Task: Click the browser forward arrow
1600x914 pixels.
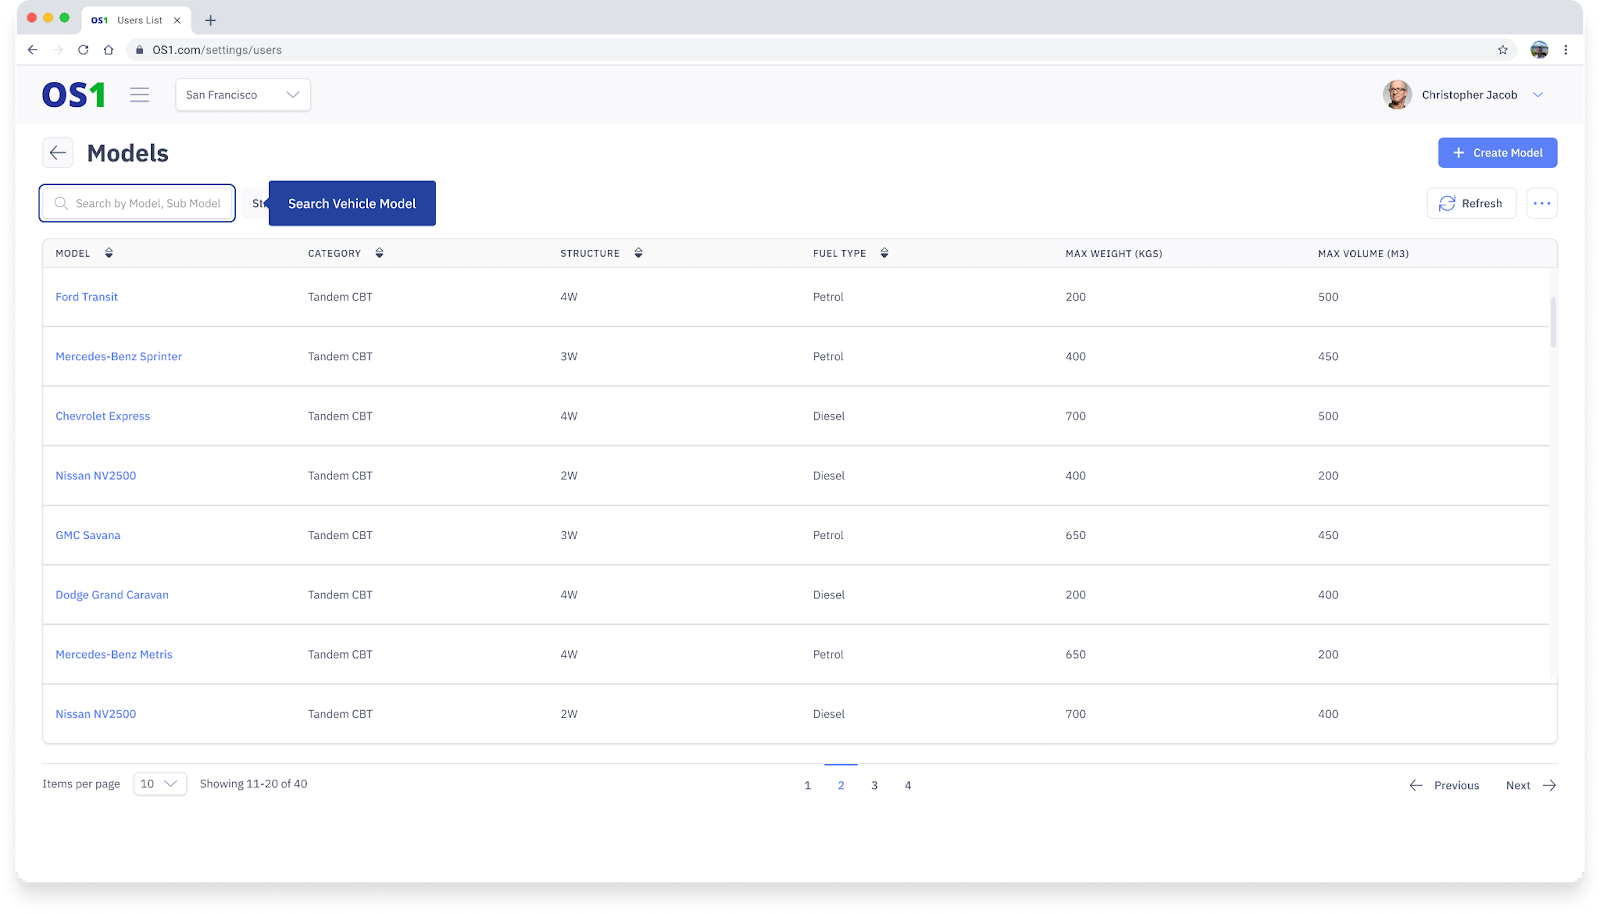Action: (x=58, y=50)
